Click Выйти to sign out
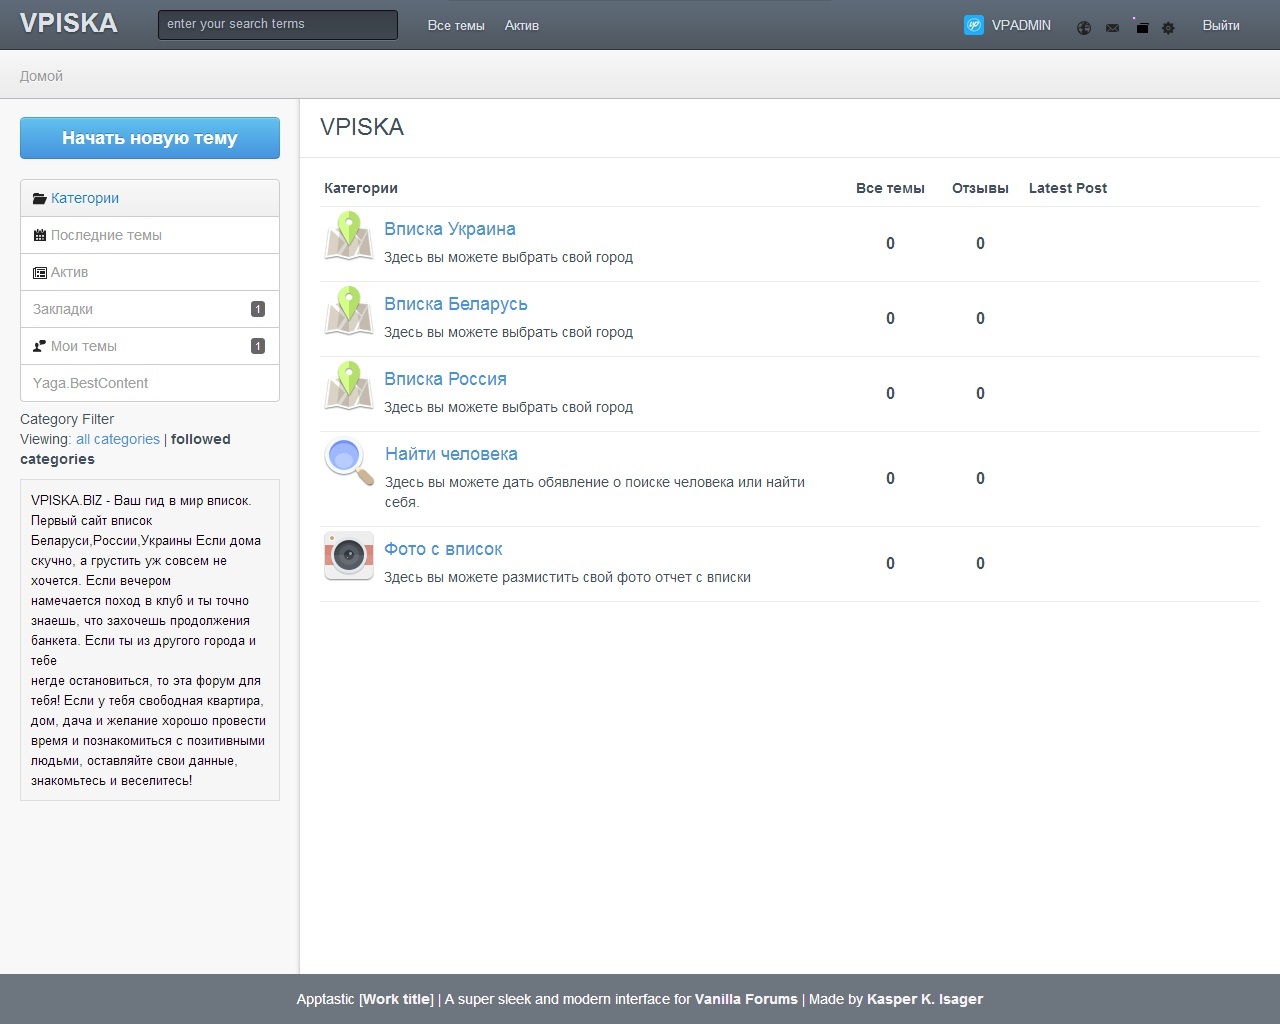This screenshot has width=1280, height=1024. point(1221,25)
